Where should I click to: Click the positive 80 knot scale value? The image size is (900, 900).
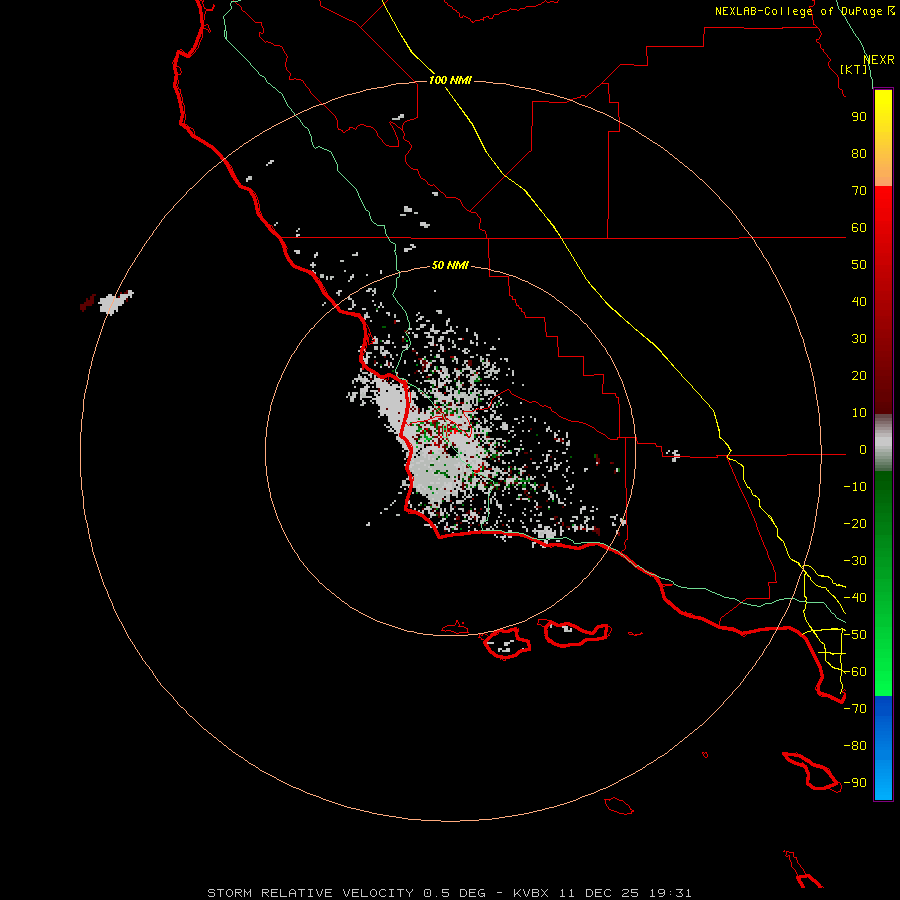pyautogui.click(x=859, y=154)
